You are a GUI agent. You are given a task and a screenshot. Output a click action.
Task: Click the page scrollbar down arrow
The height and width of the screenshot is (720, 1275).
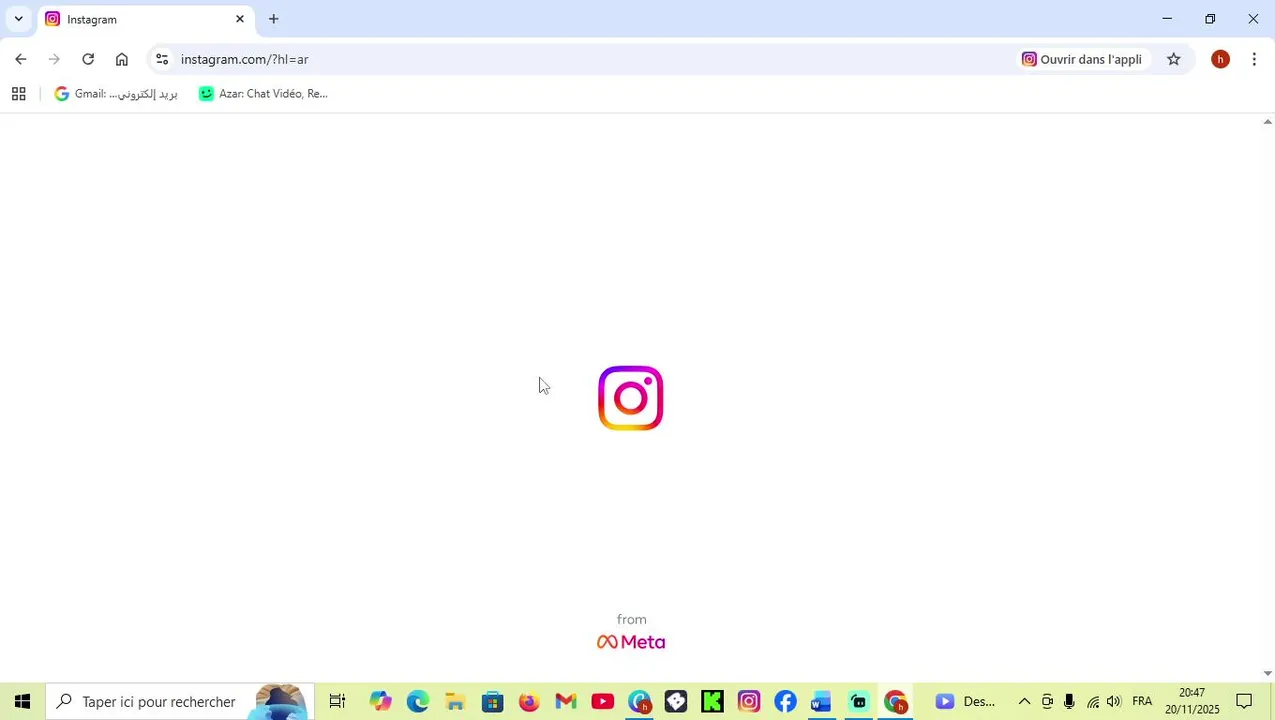pos(1267,674)
